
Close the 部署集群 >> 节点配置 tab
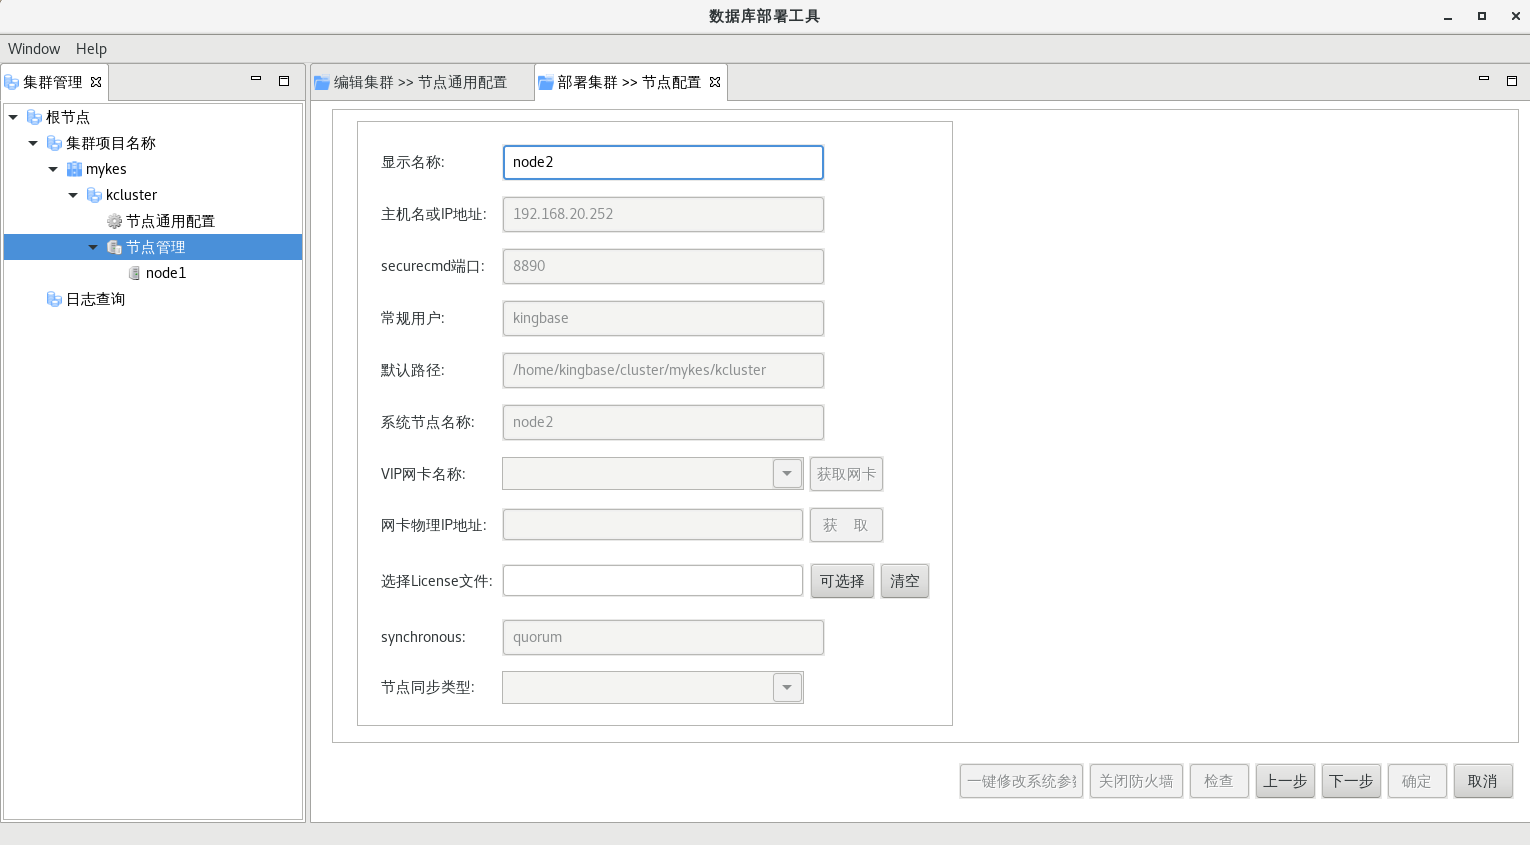(x=715, y=82)
